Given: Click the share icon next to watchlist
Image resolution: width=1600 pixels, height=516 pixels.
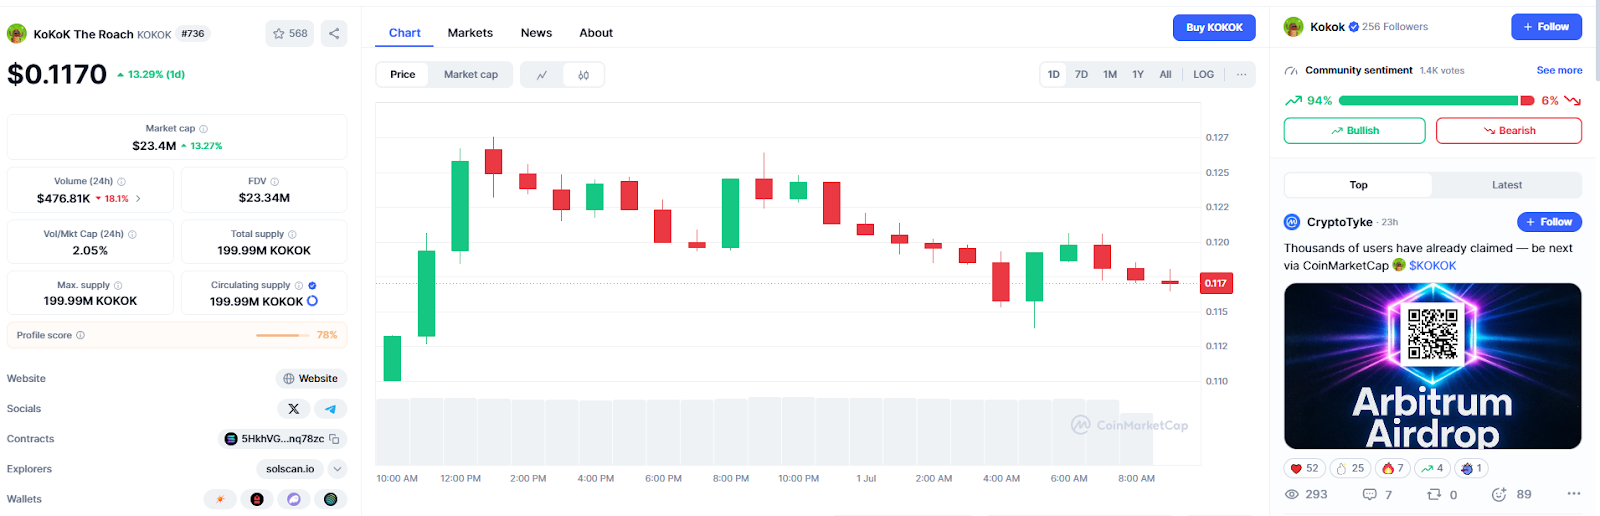Looking at the screenshot, I should 334,33.
